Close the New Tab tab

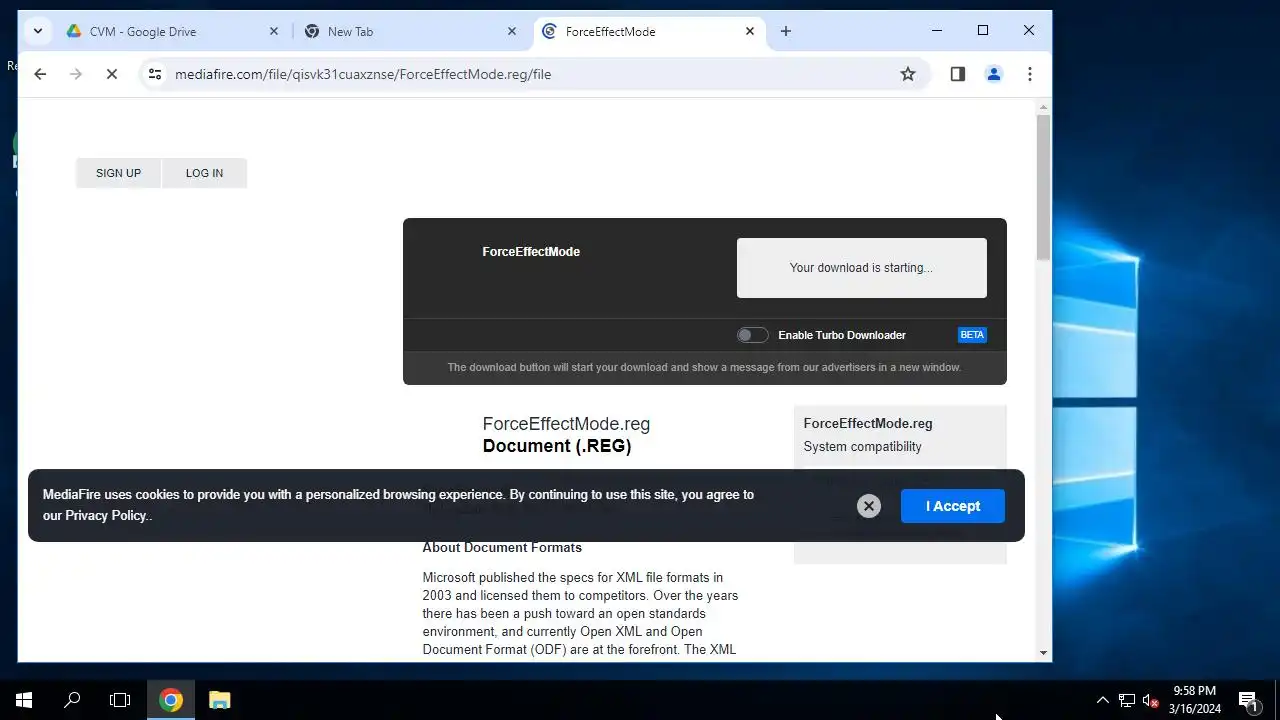tap(512, 31)
